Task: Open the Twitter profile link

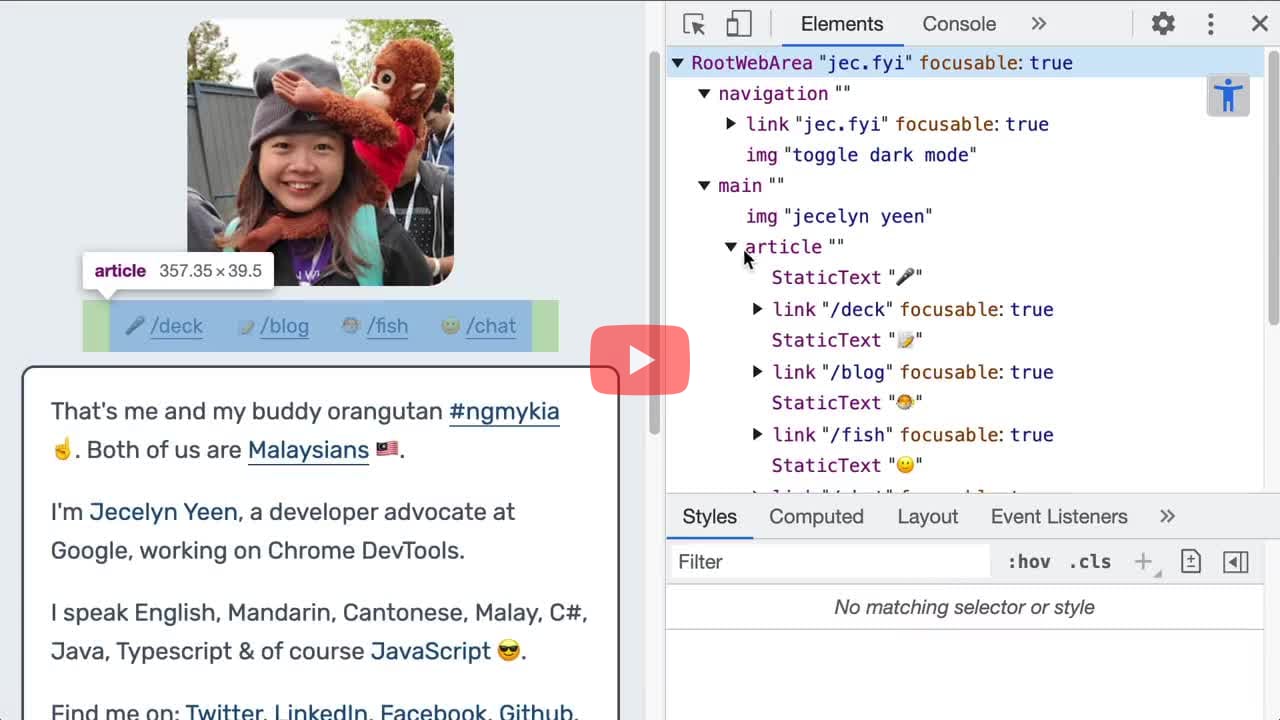Action: pyautogui.click(x=224, y=712)
